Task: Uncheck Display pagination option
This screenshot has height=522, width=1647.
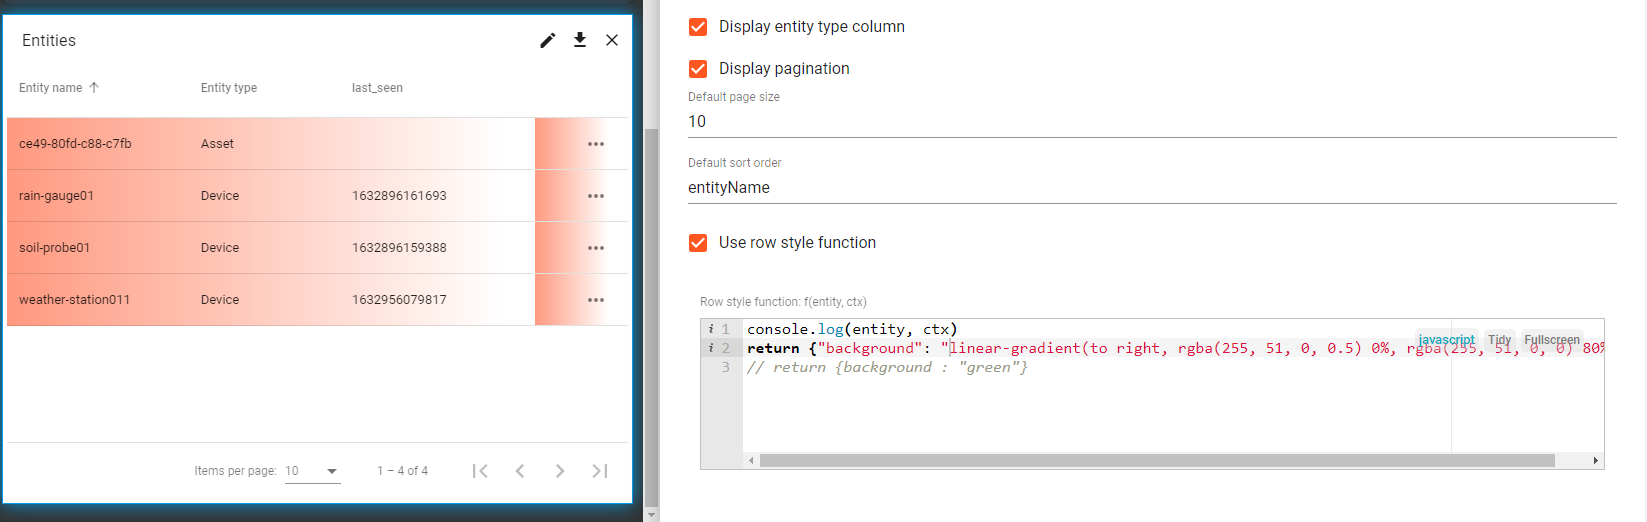Action: coord(698,69)
